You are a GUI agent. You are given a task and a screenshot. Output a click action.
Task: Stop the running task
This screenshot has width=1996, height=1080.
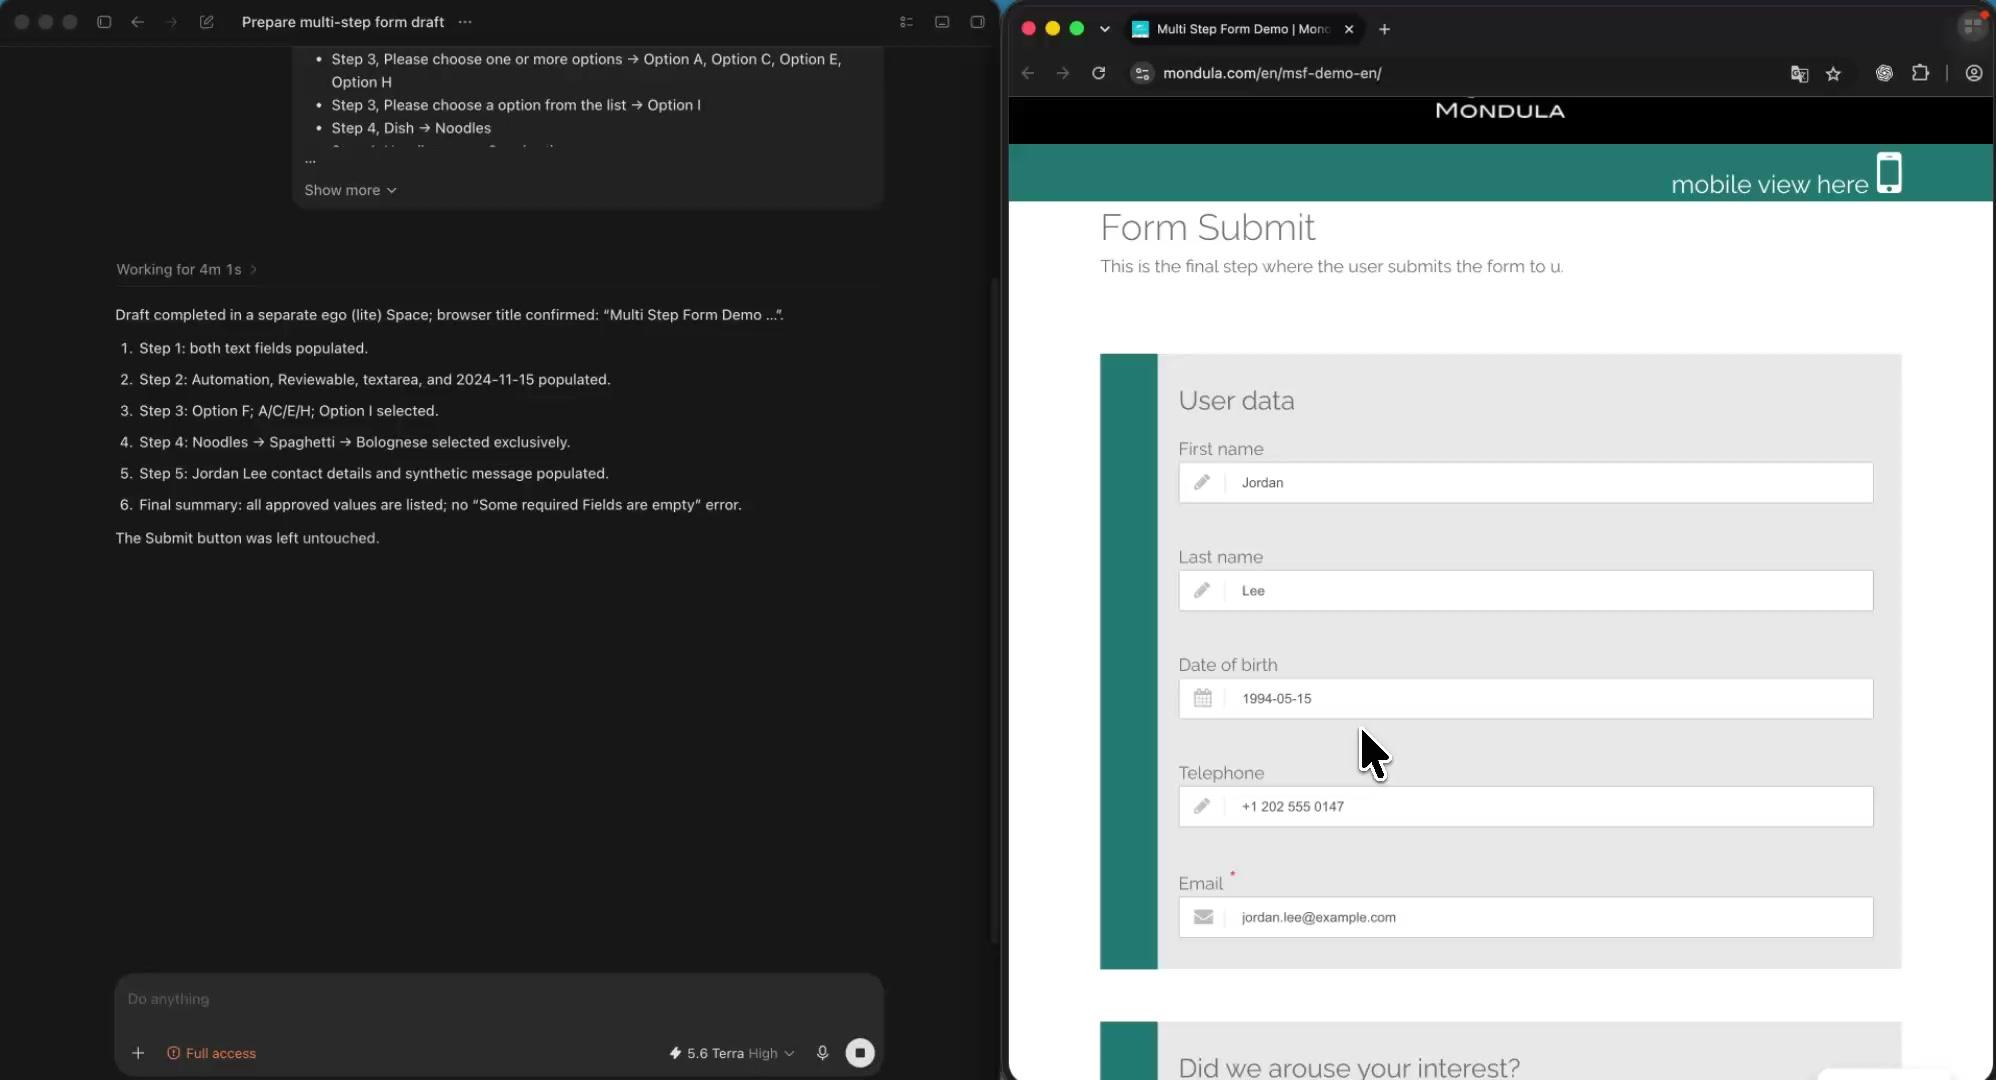pos(860,1053)
